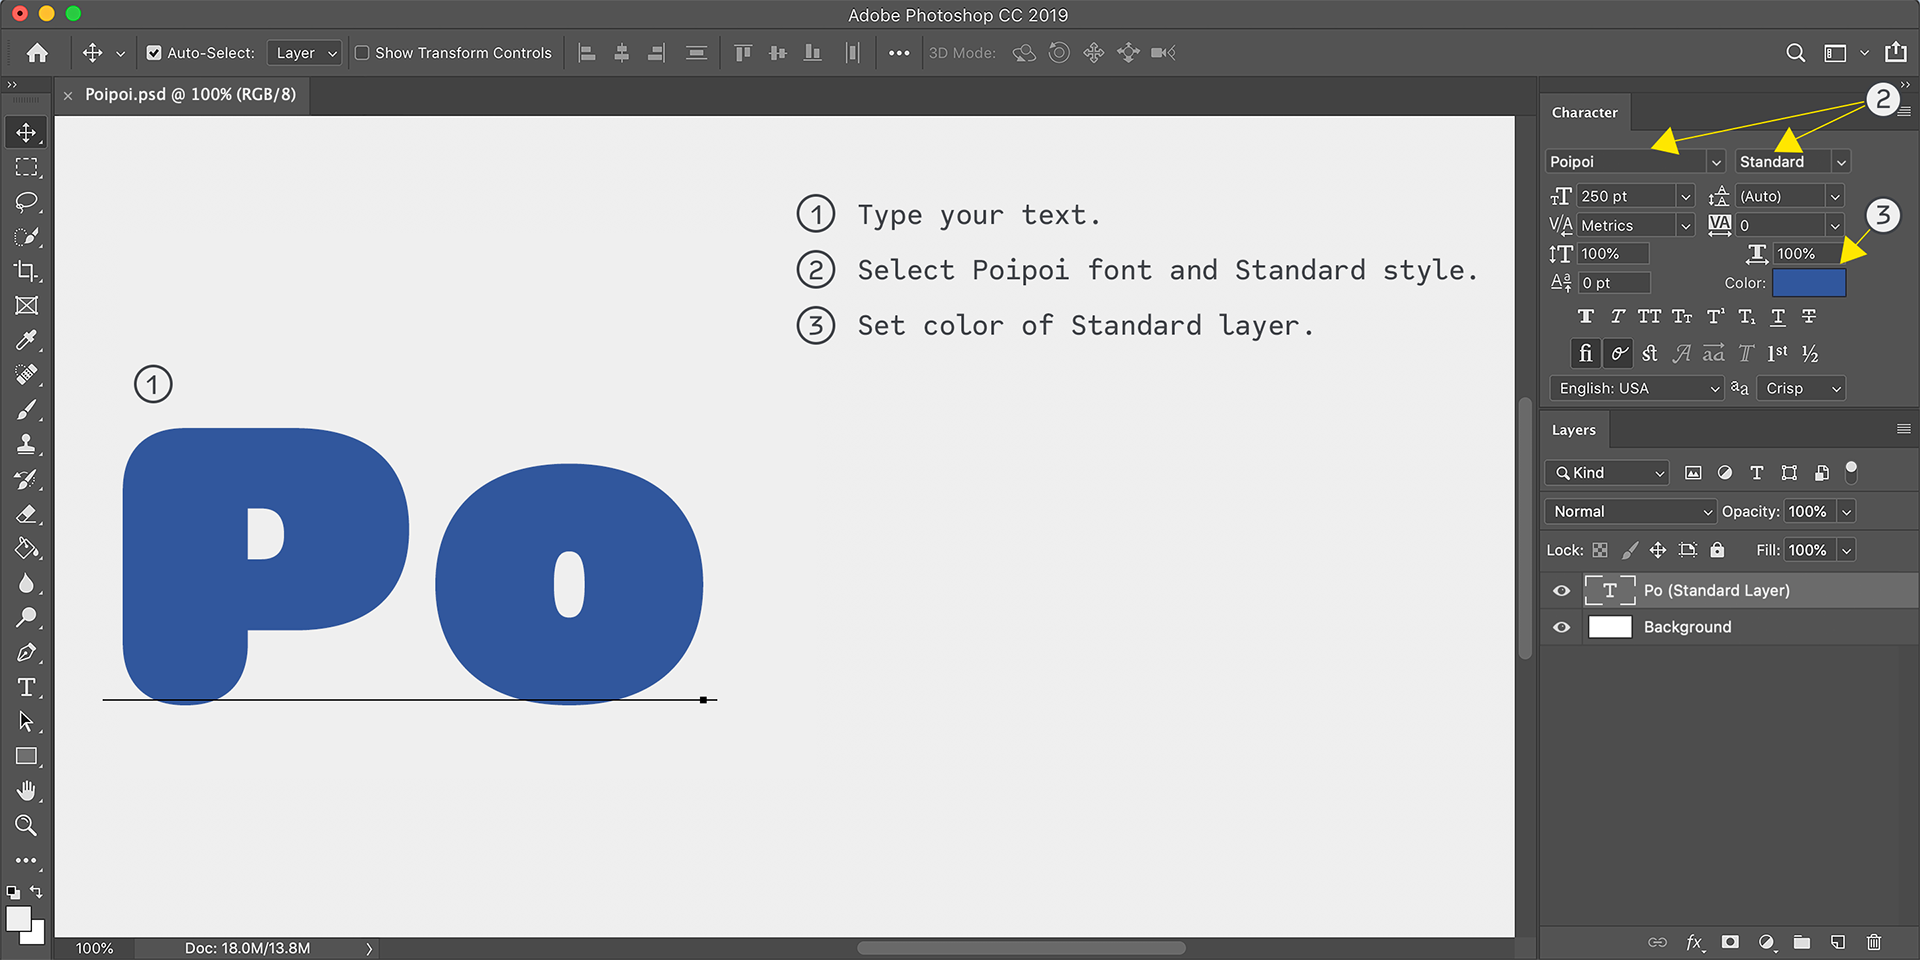Click the trash icon to delete layer
This screenshot has width=1920, height=960.
coord(1874,942)
